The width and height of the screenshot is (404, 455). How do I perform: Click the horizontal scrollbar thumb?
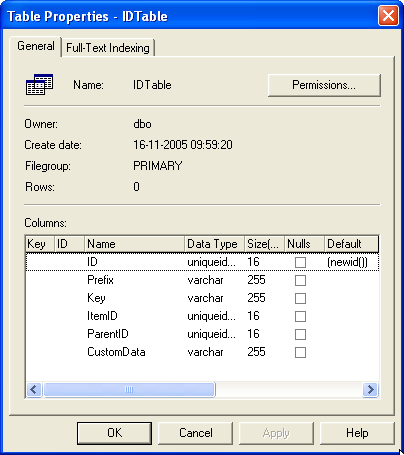point(129,389)
